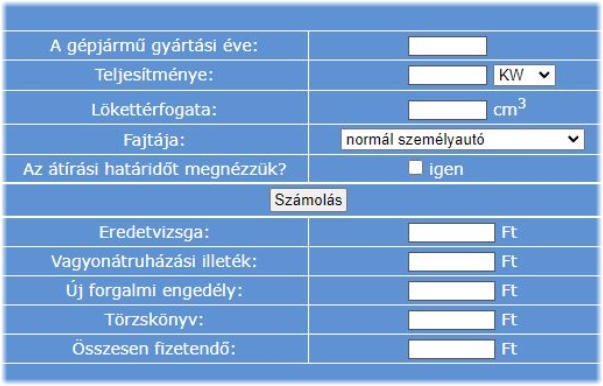This screenshot has width=603, height=386.
Task: Open the Fajtája vehicle type dropdown
Action: point(462,139)
